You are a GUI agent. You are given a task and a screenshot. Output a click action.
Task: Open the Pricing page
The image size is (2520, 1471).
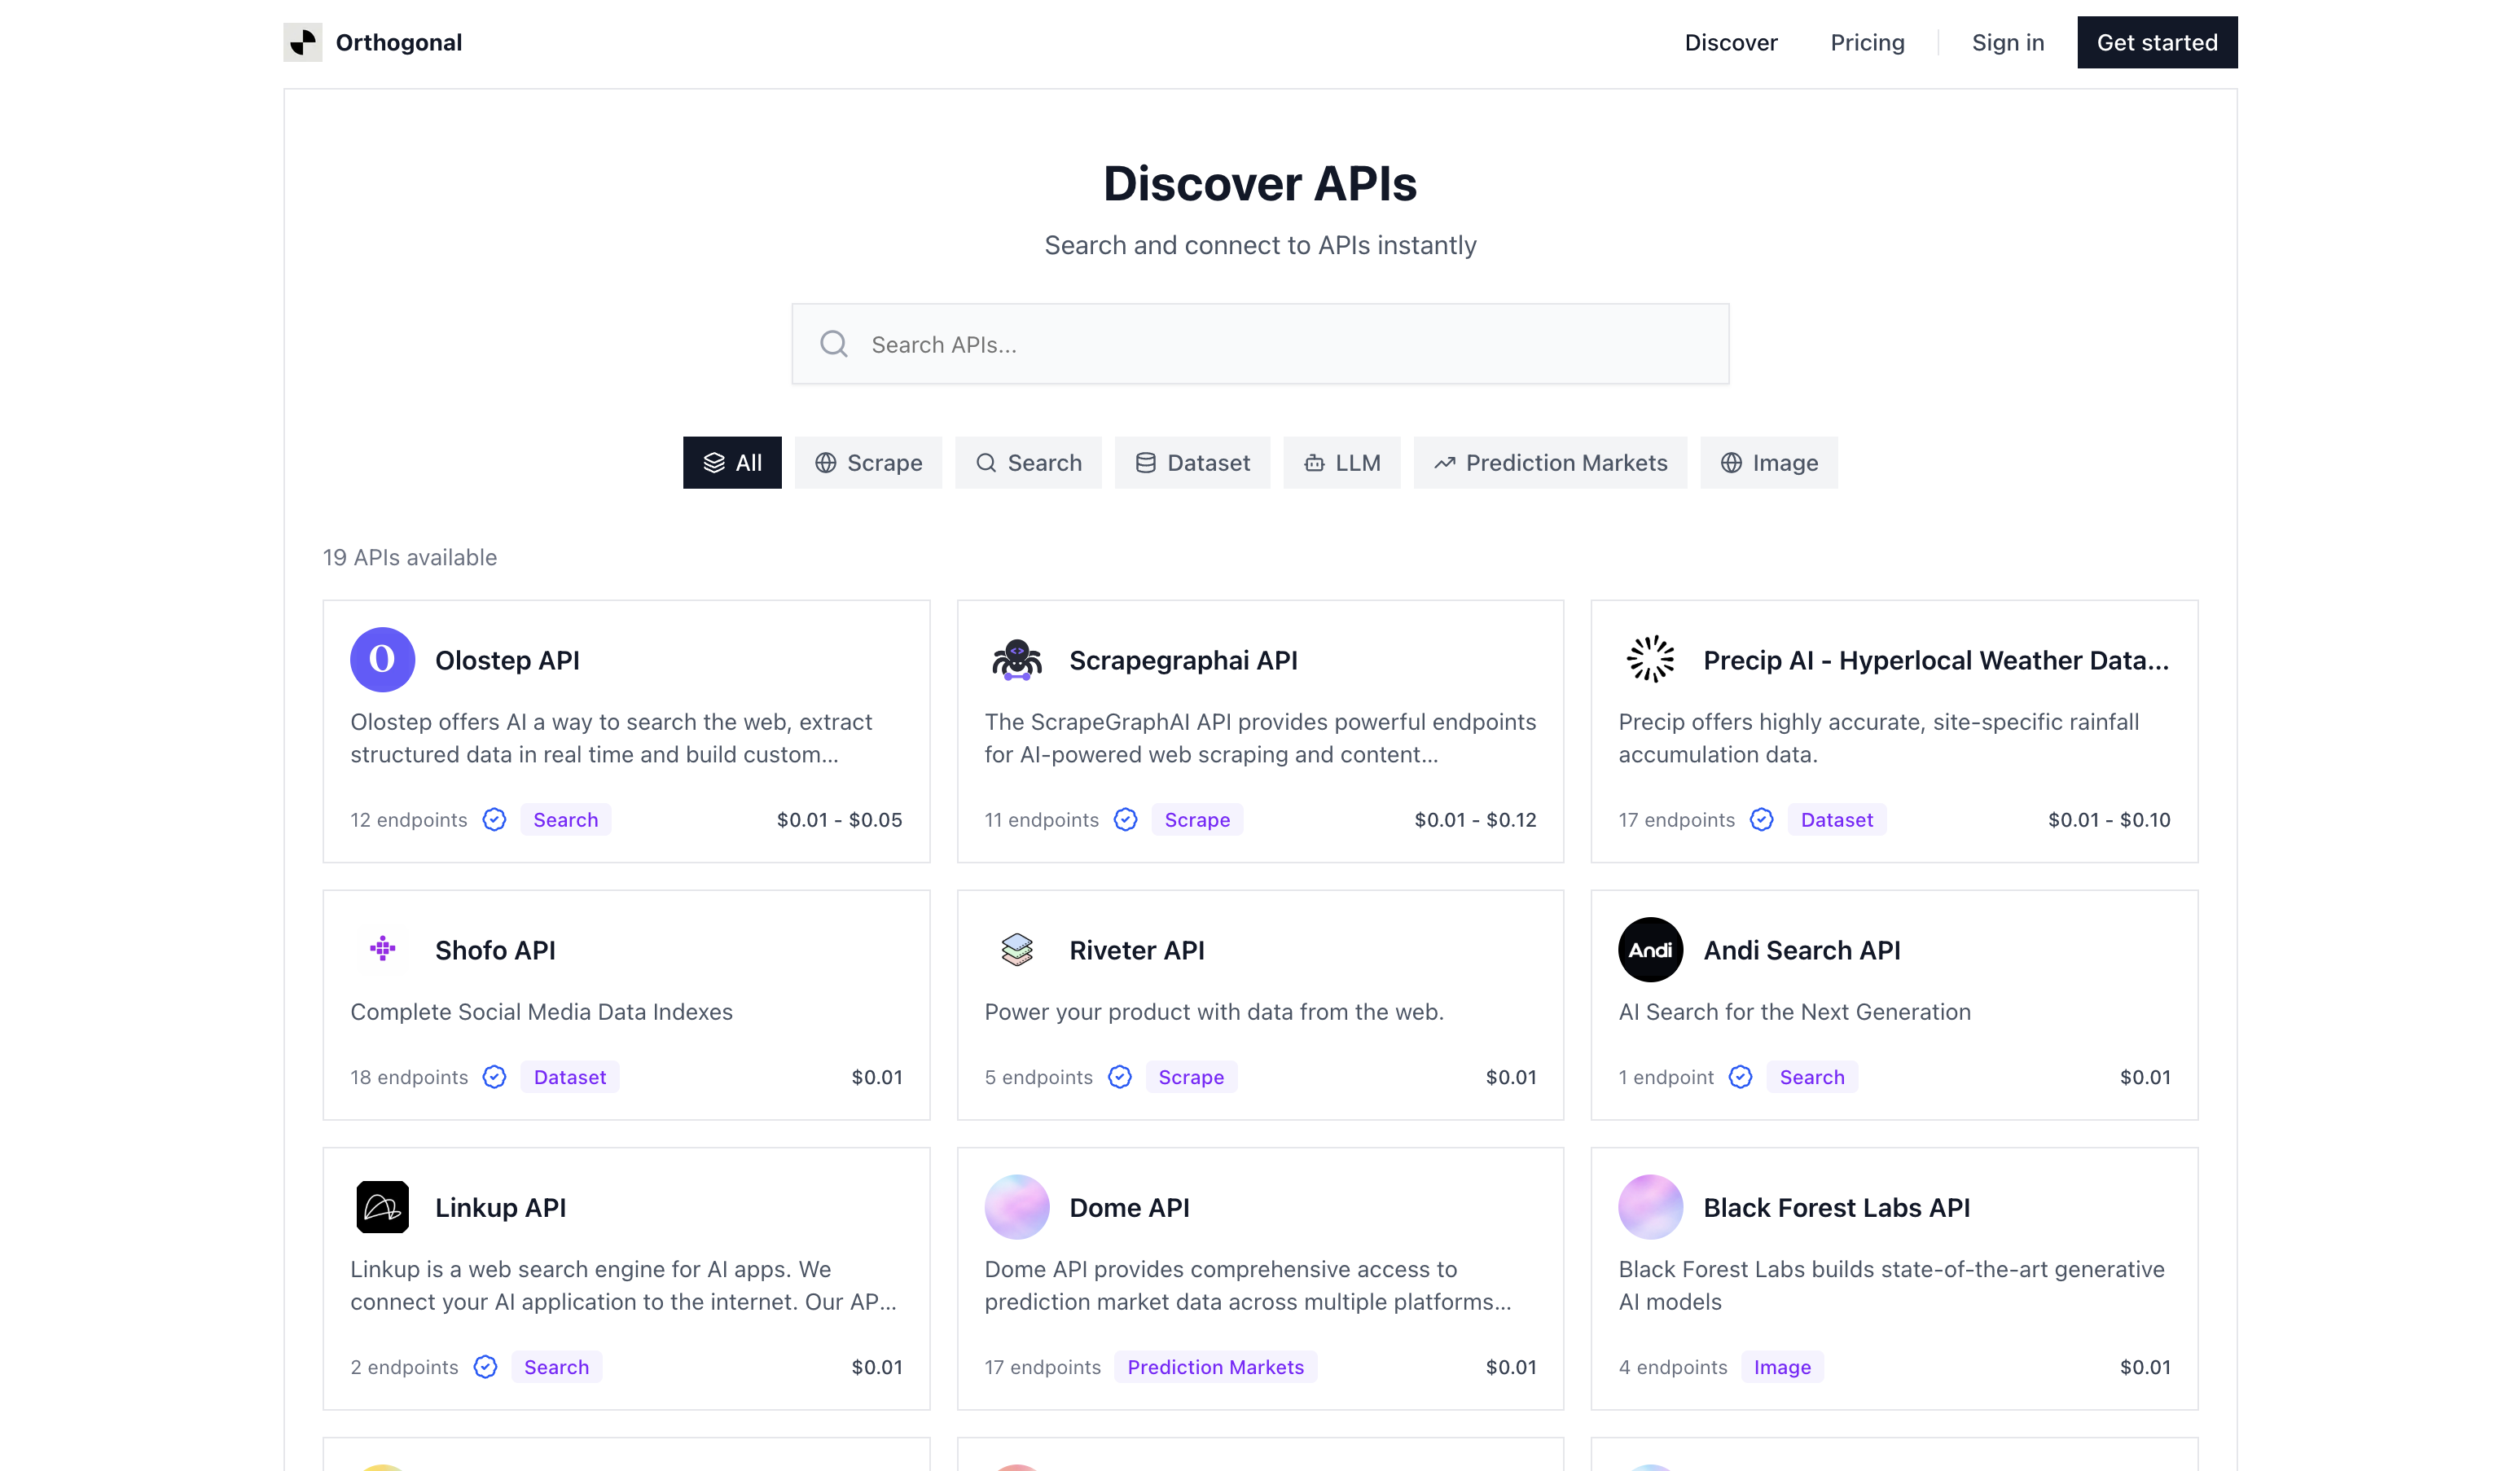point(1867,42)
